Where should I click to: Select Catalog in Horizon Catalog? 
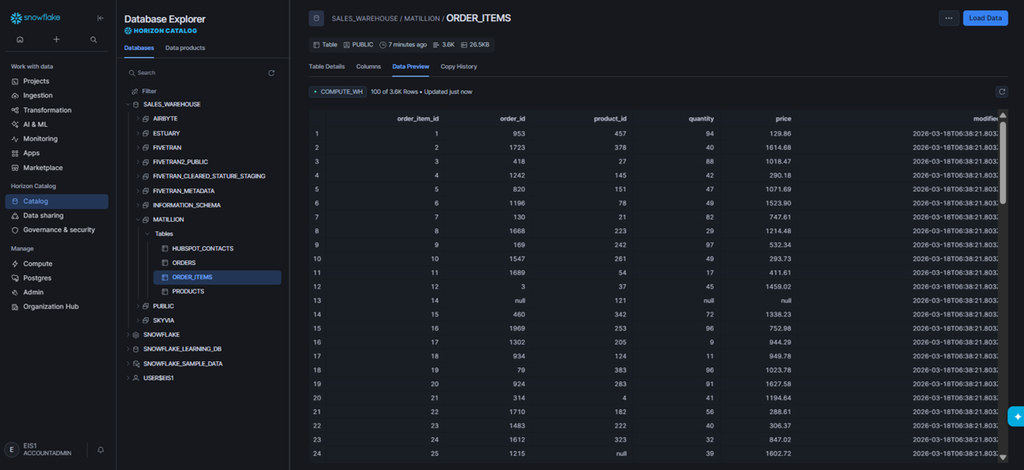point(57,201)
